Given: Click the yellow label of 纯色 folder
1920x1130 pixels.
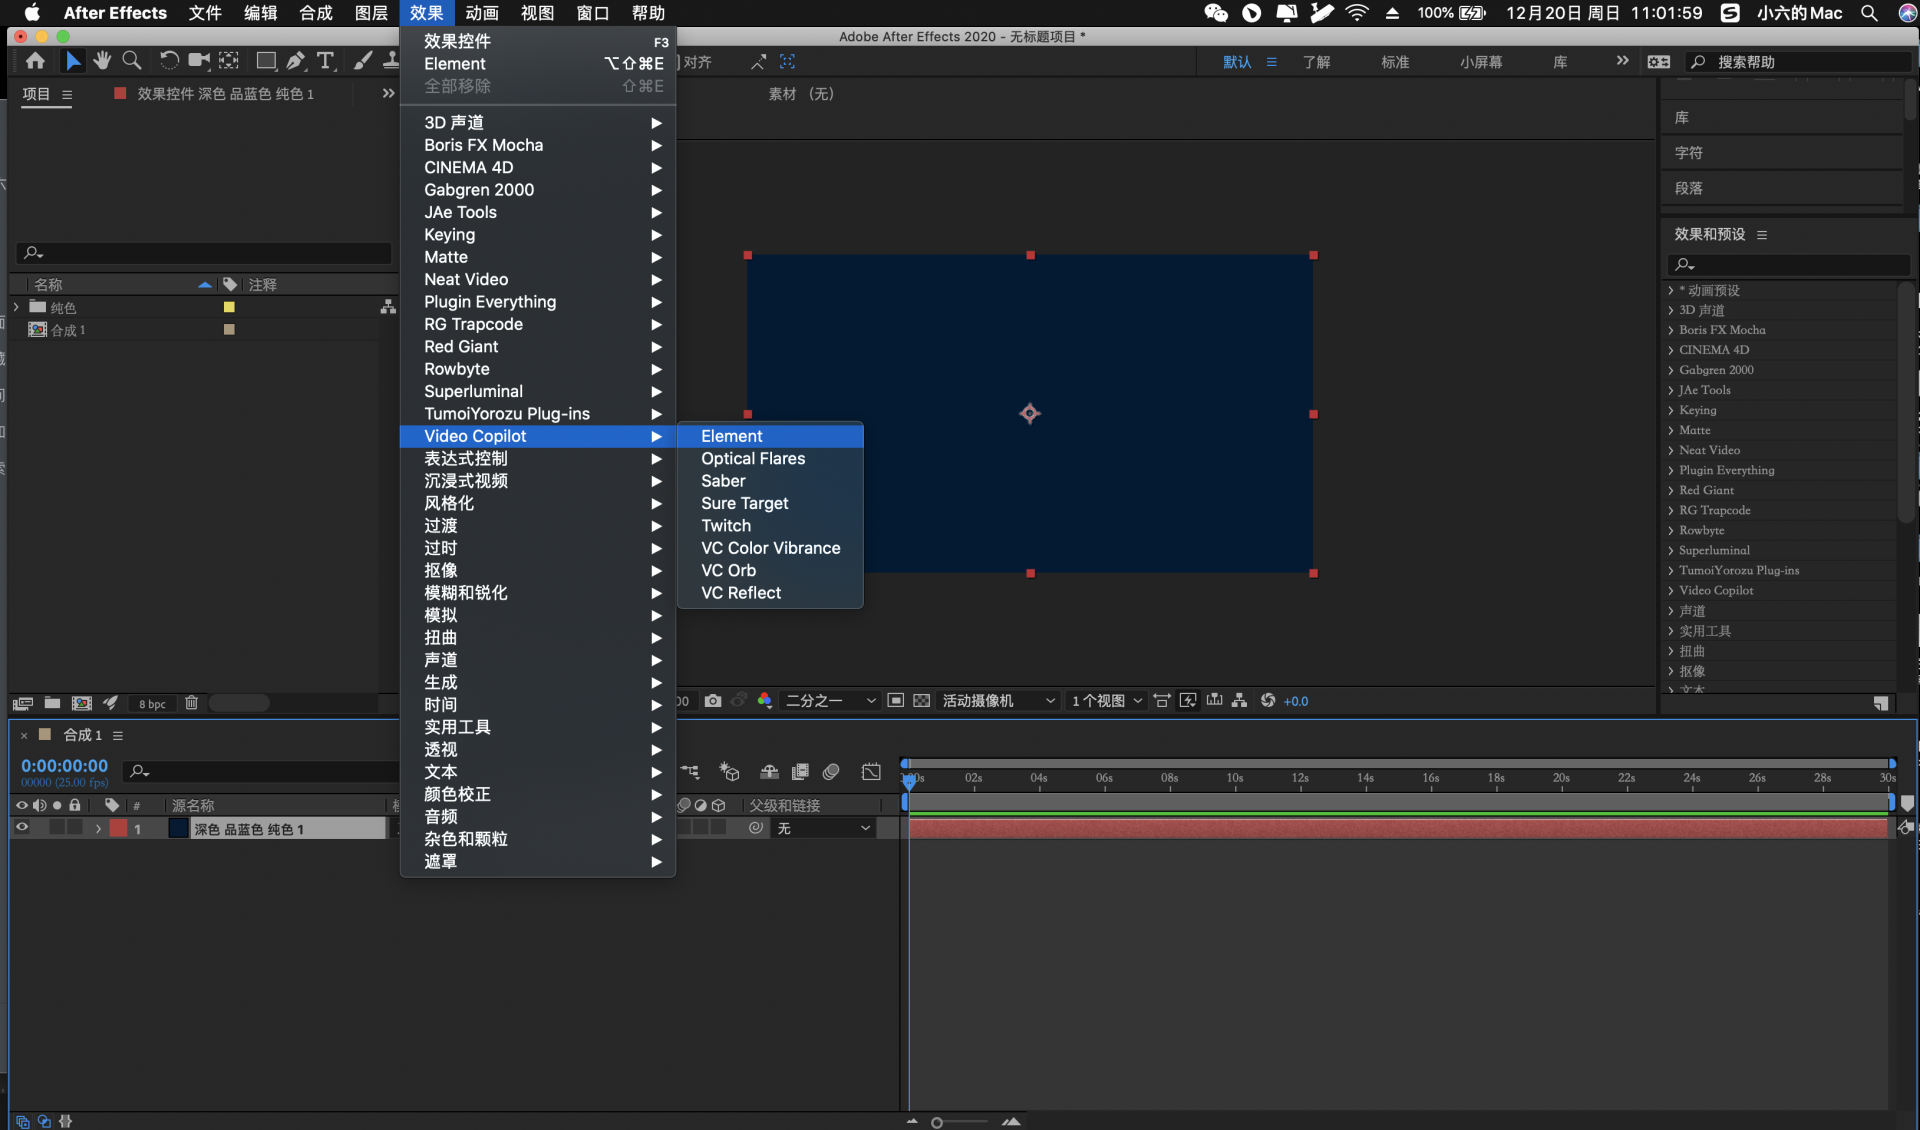Looking at the screenshot, I should (x=229, y=308).
